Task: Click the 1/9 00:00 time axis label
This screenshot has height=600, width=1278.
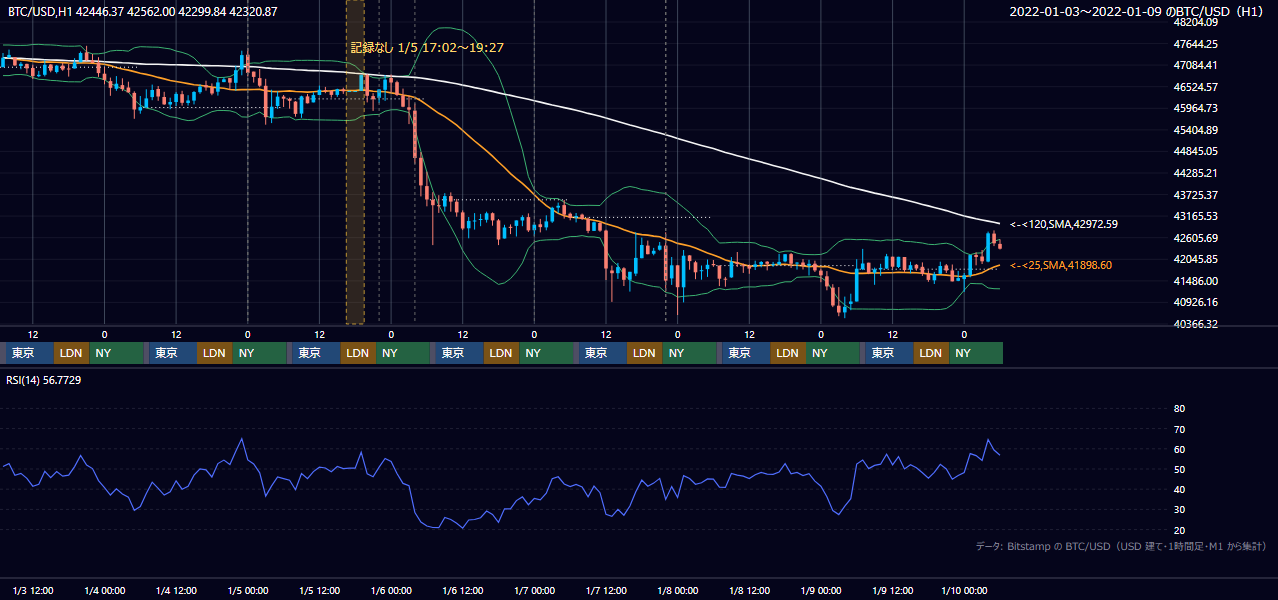Action: coord(821,590)
